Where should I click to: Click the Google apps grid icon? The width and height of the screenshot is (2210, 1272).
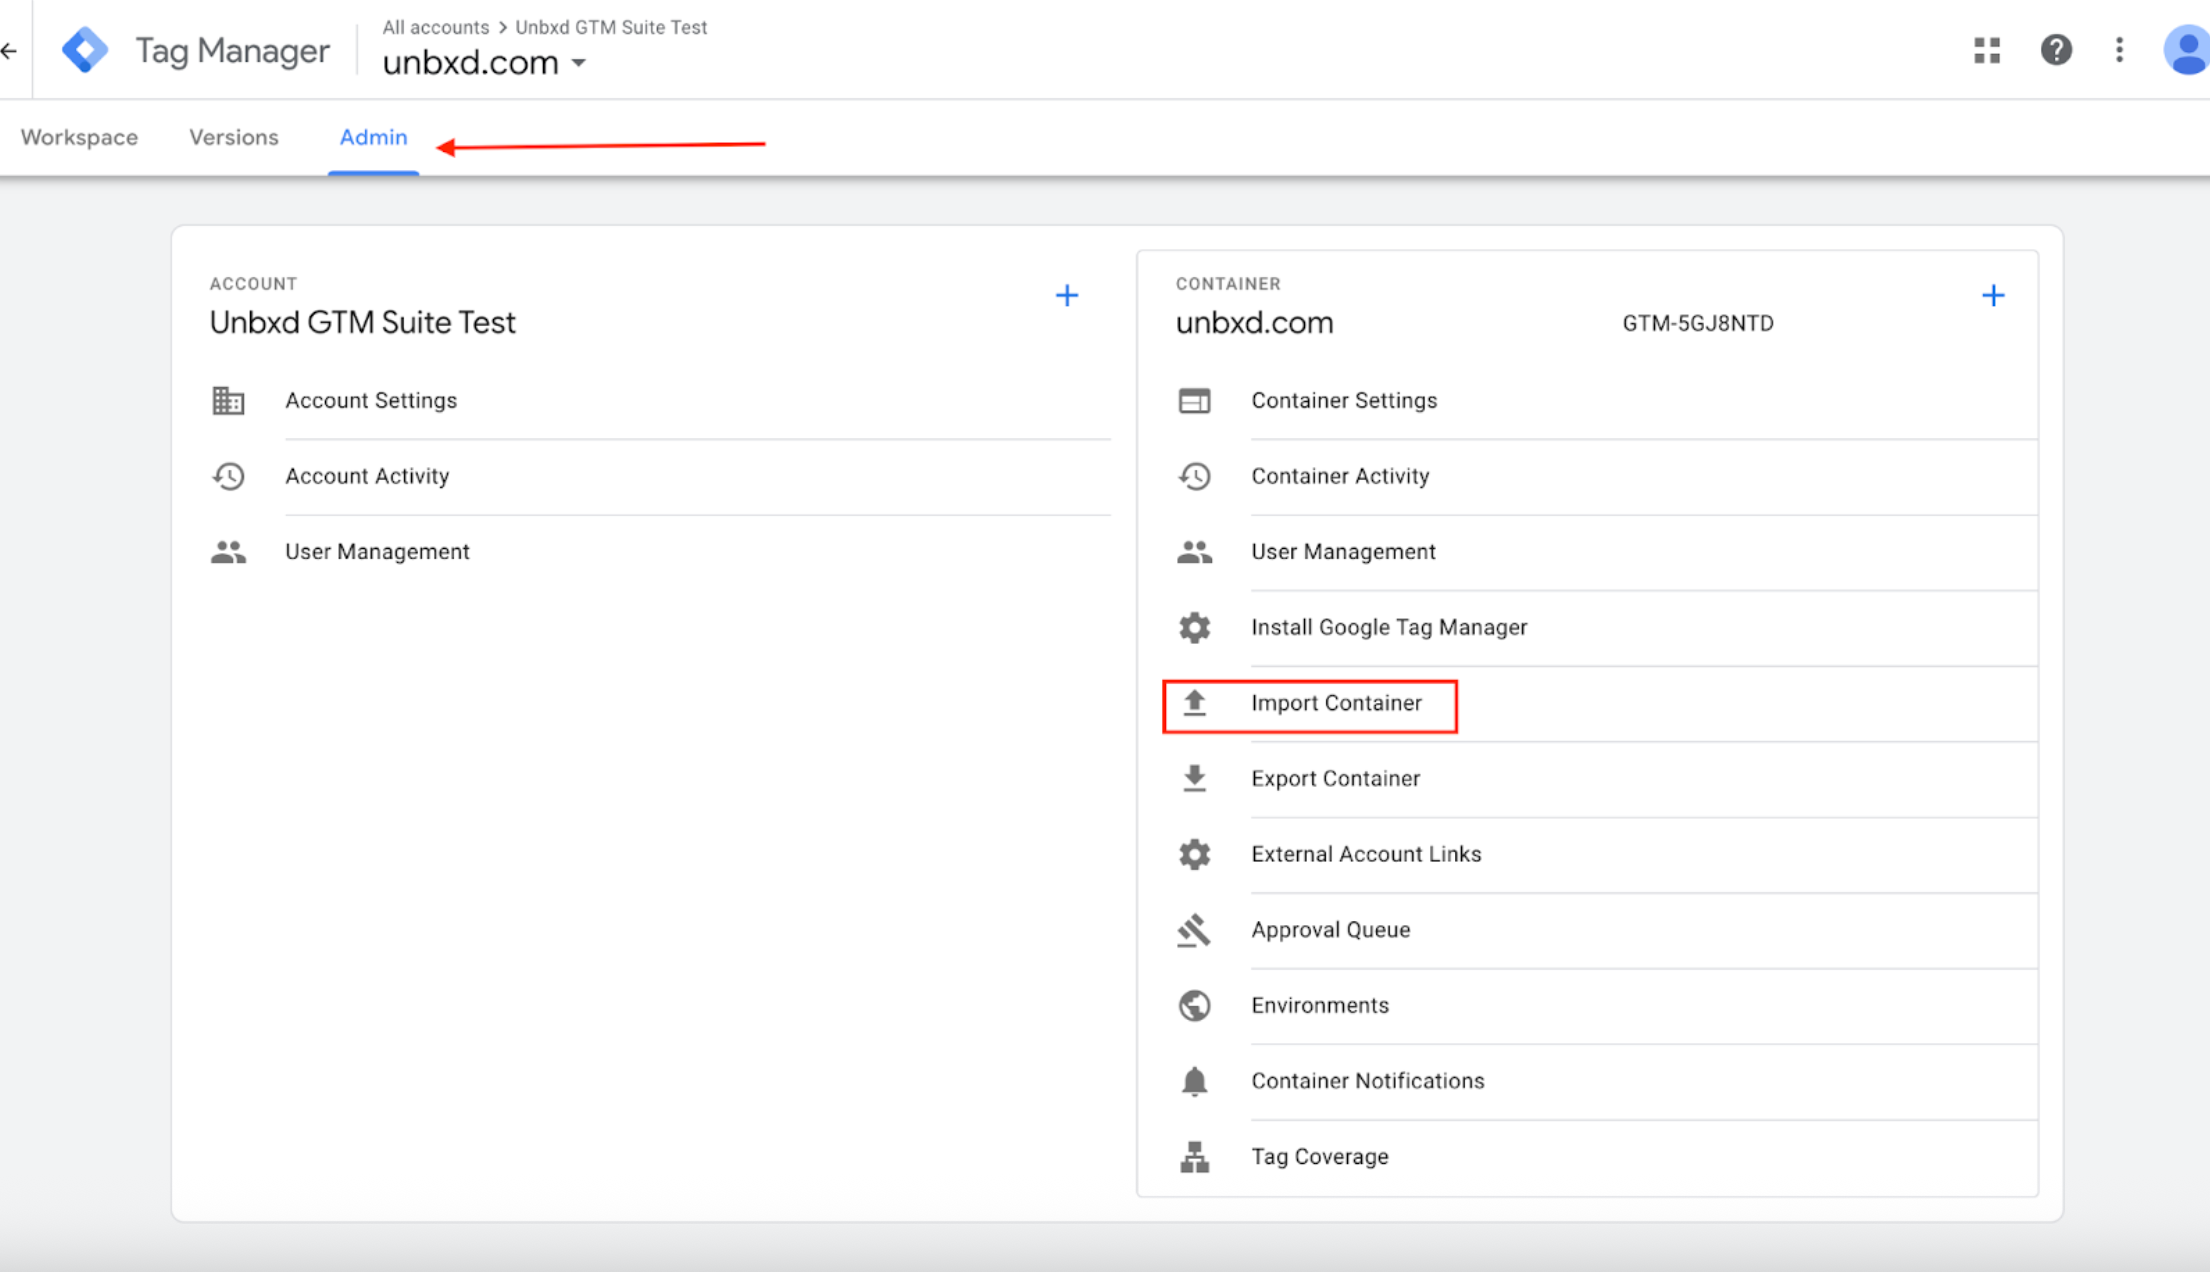[x=1987, y=50]
